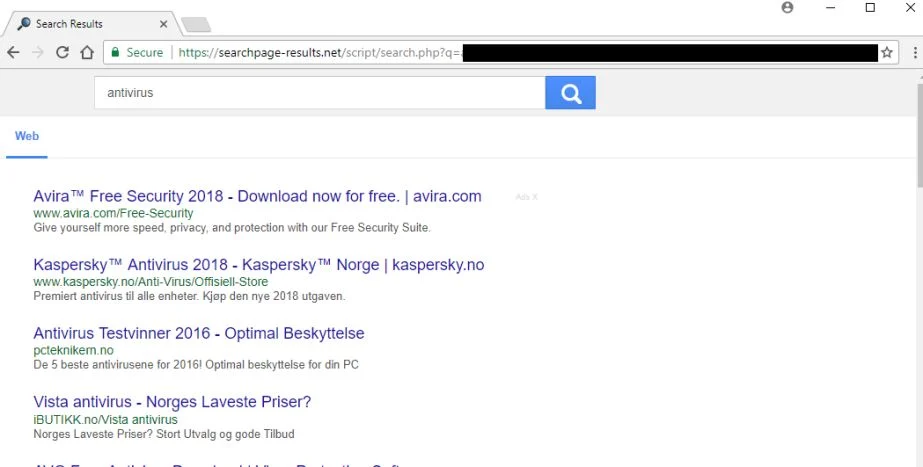
Task: Go forward in browser history
Action: (x=38, y=52)
